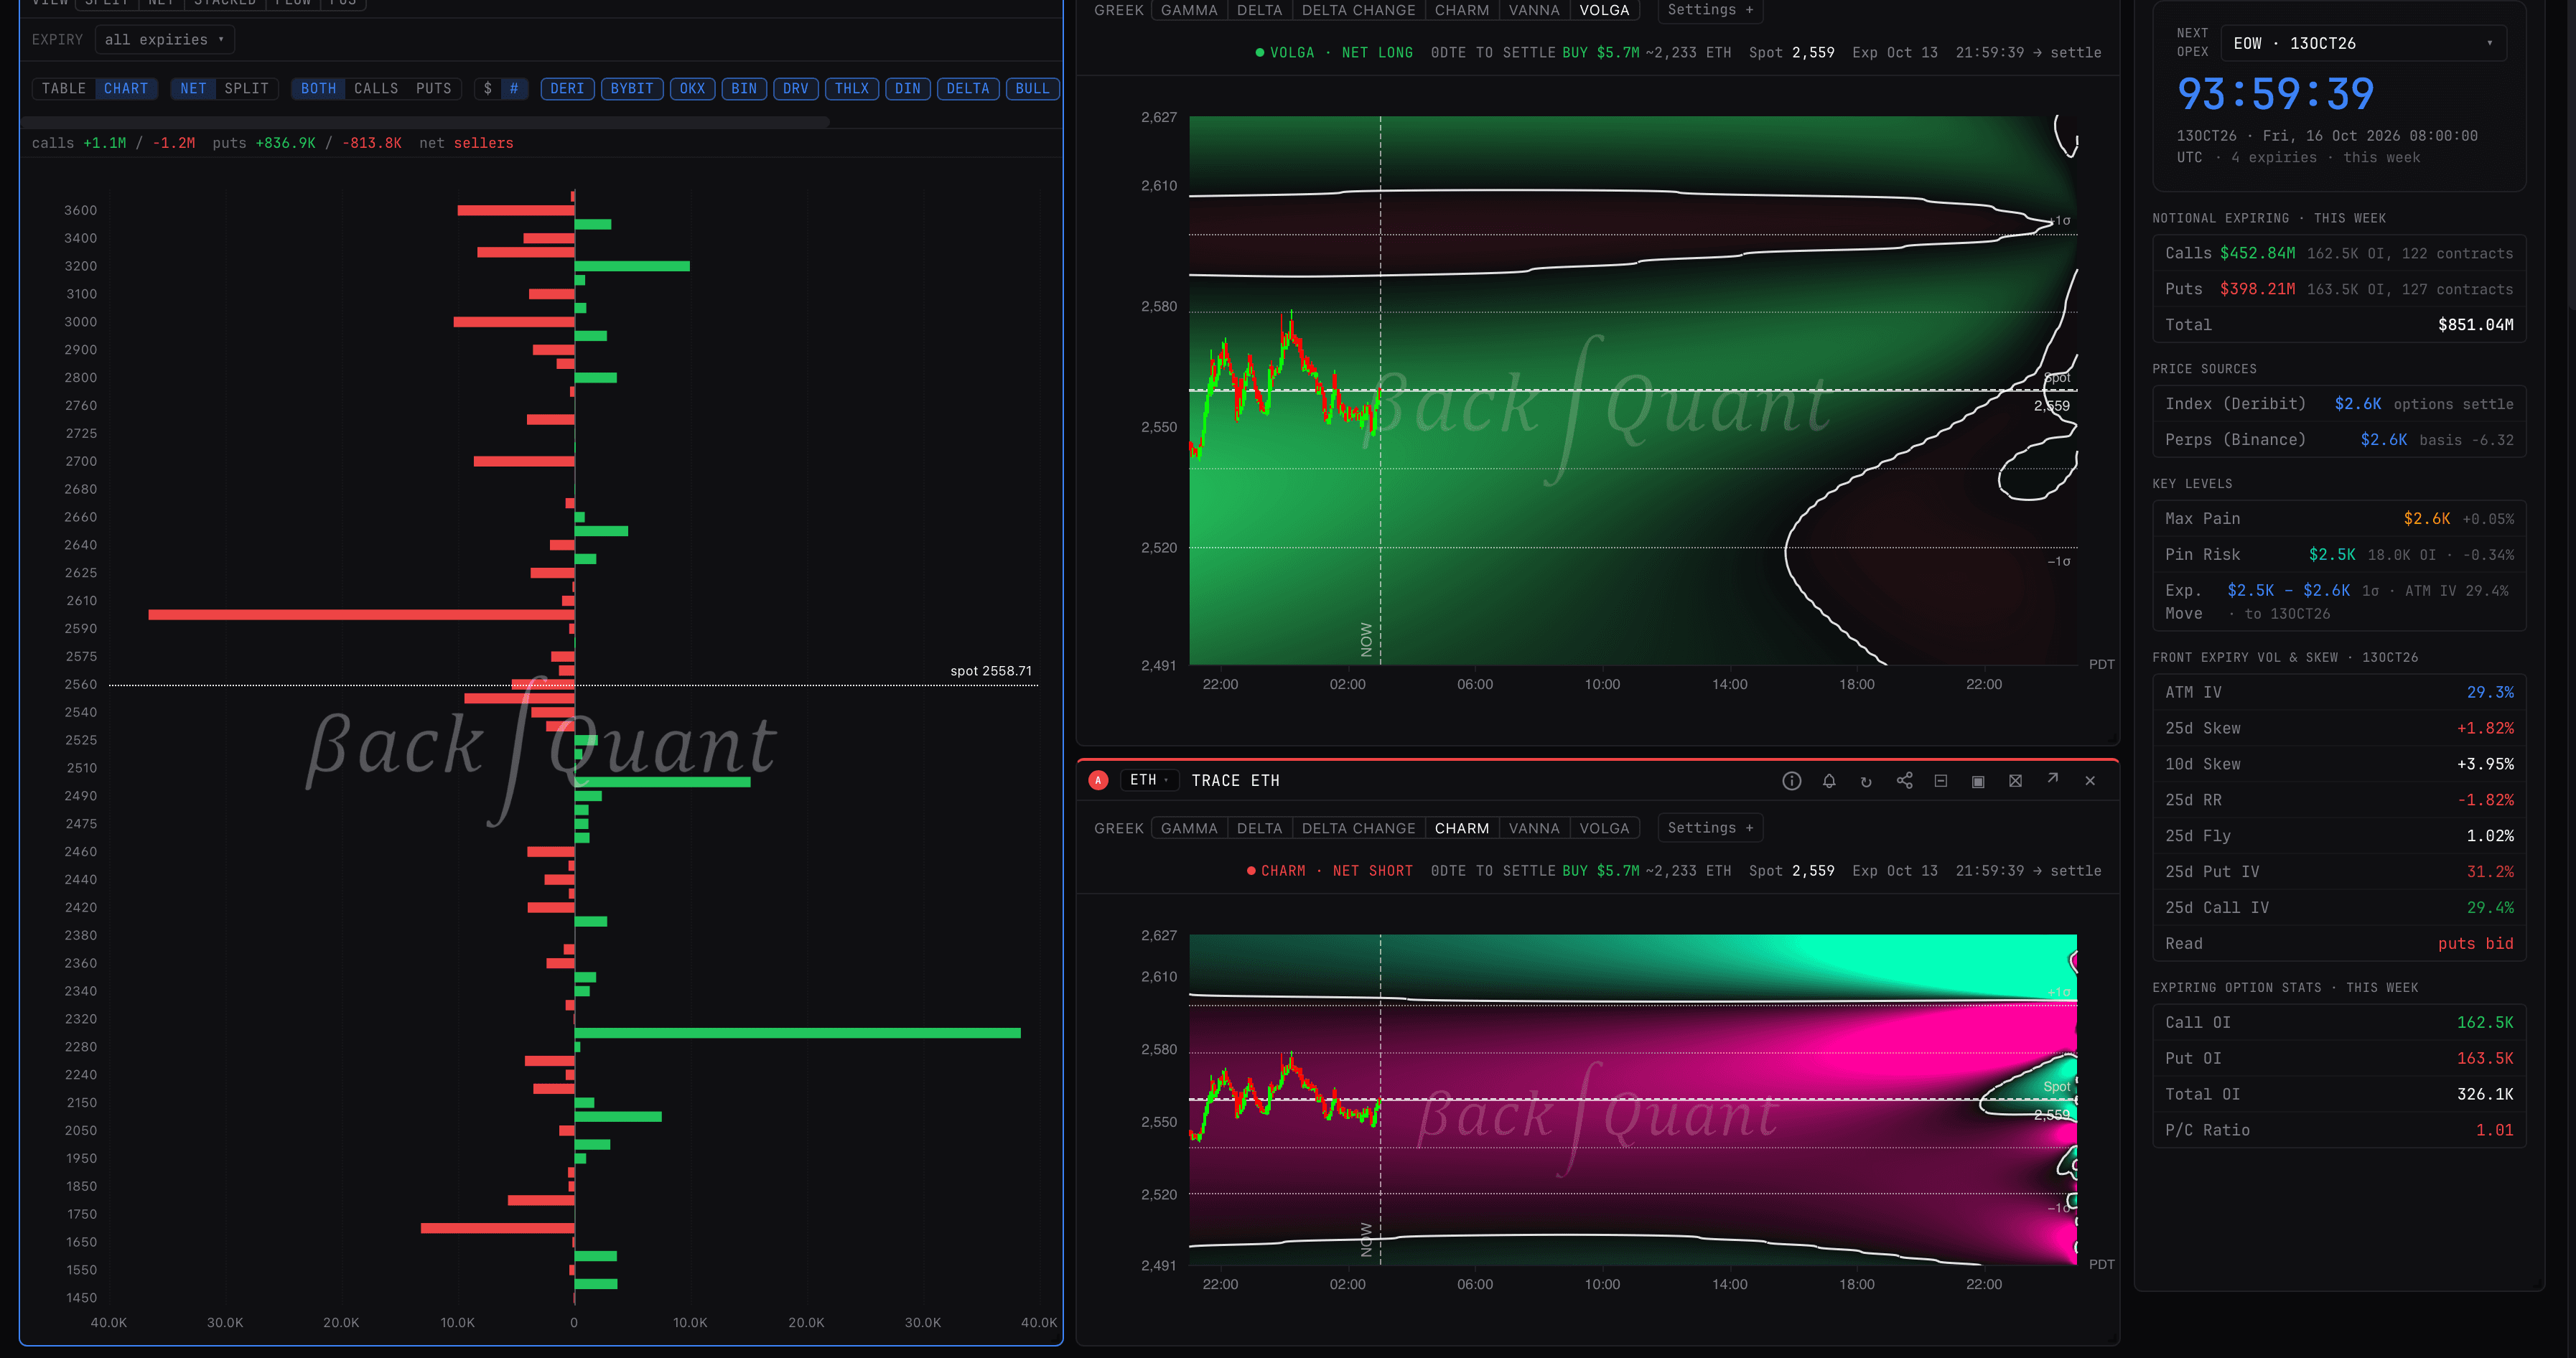Click Total notional $851.04M

point(2475,325)
